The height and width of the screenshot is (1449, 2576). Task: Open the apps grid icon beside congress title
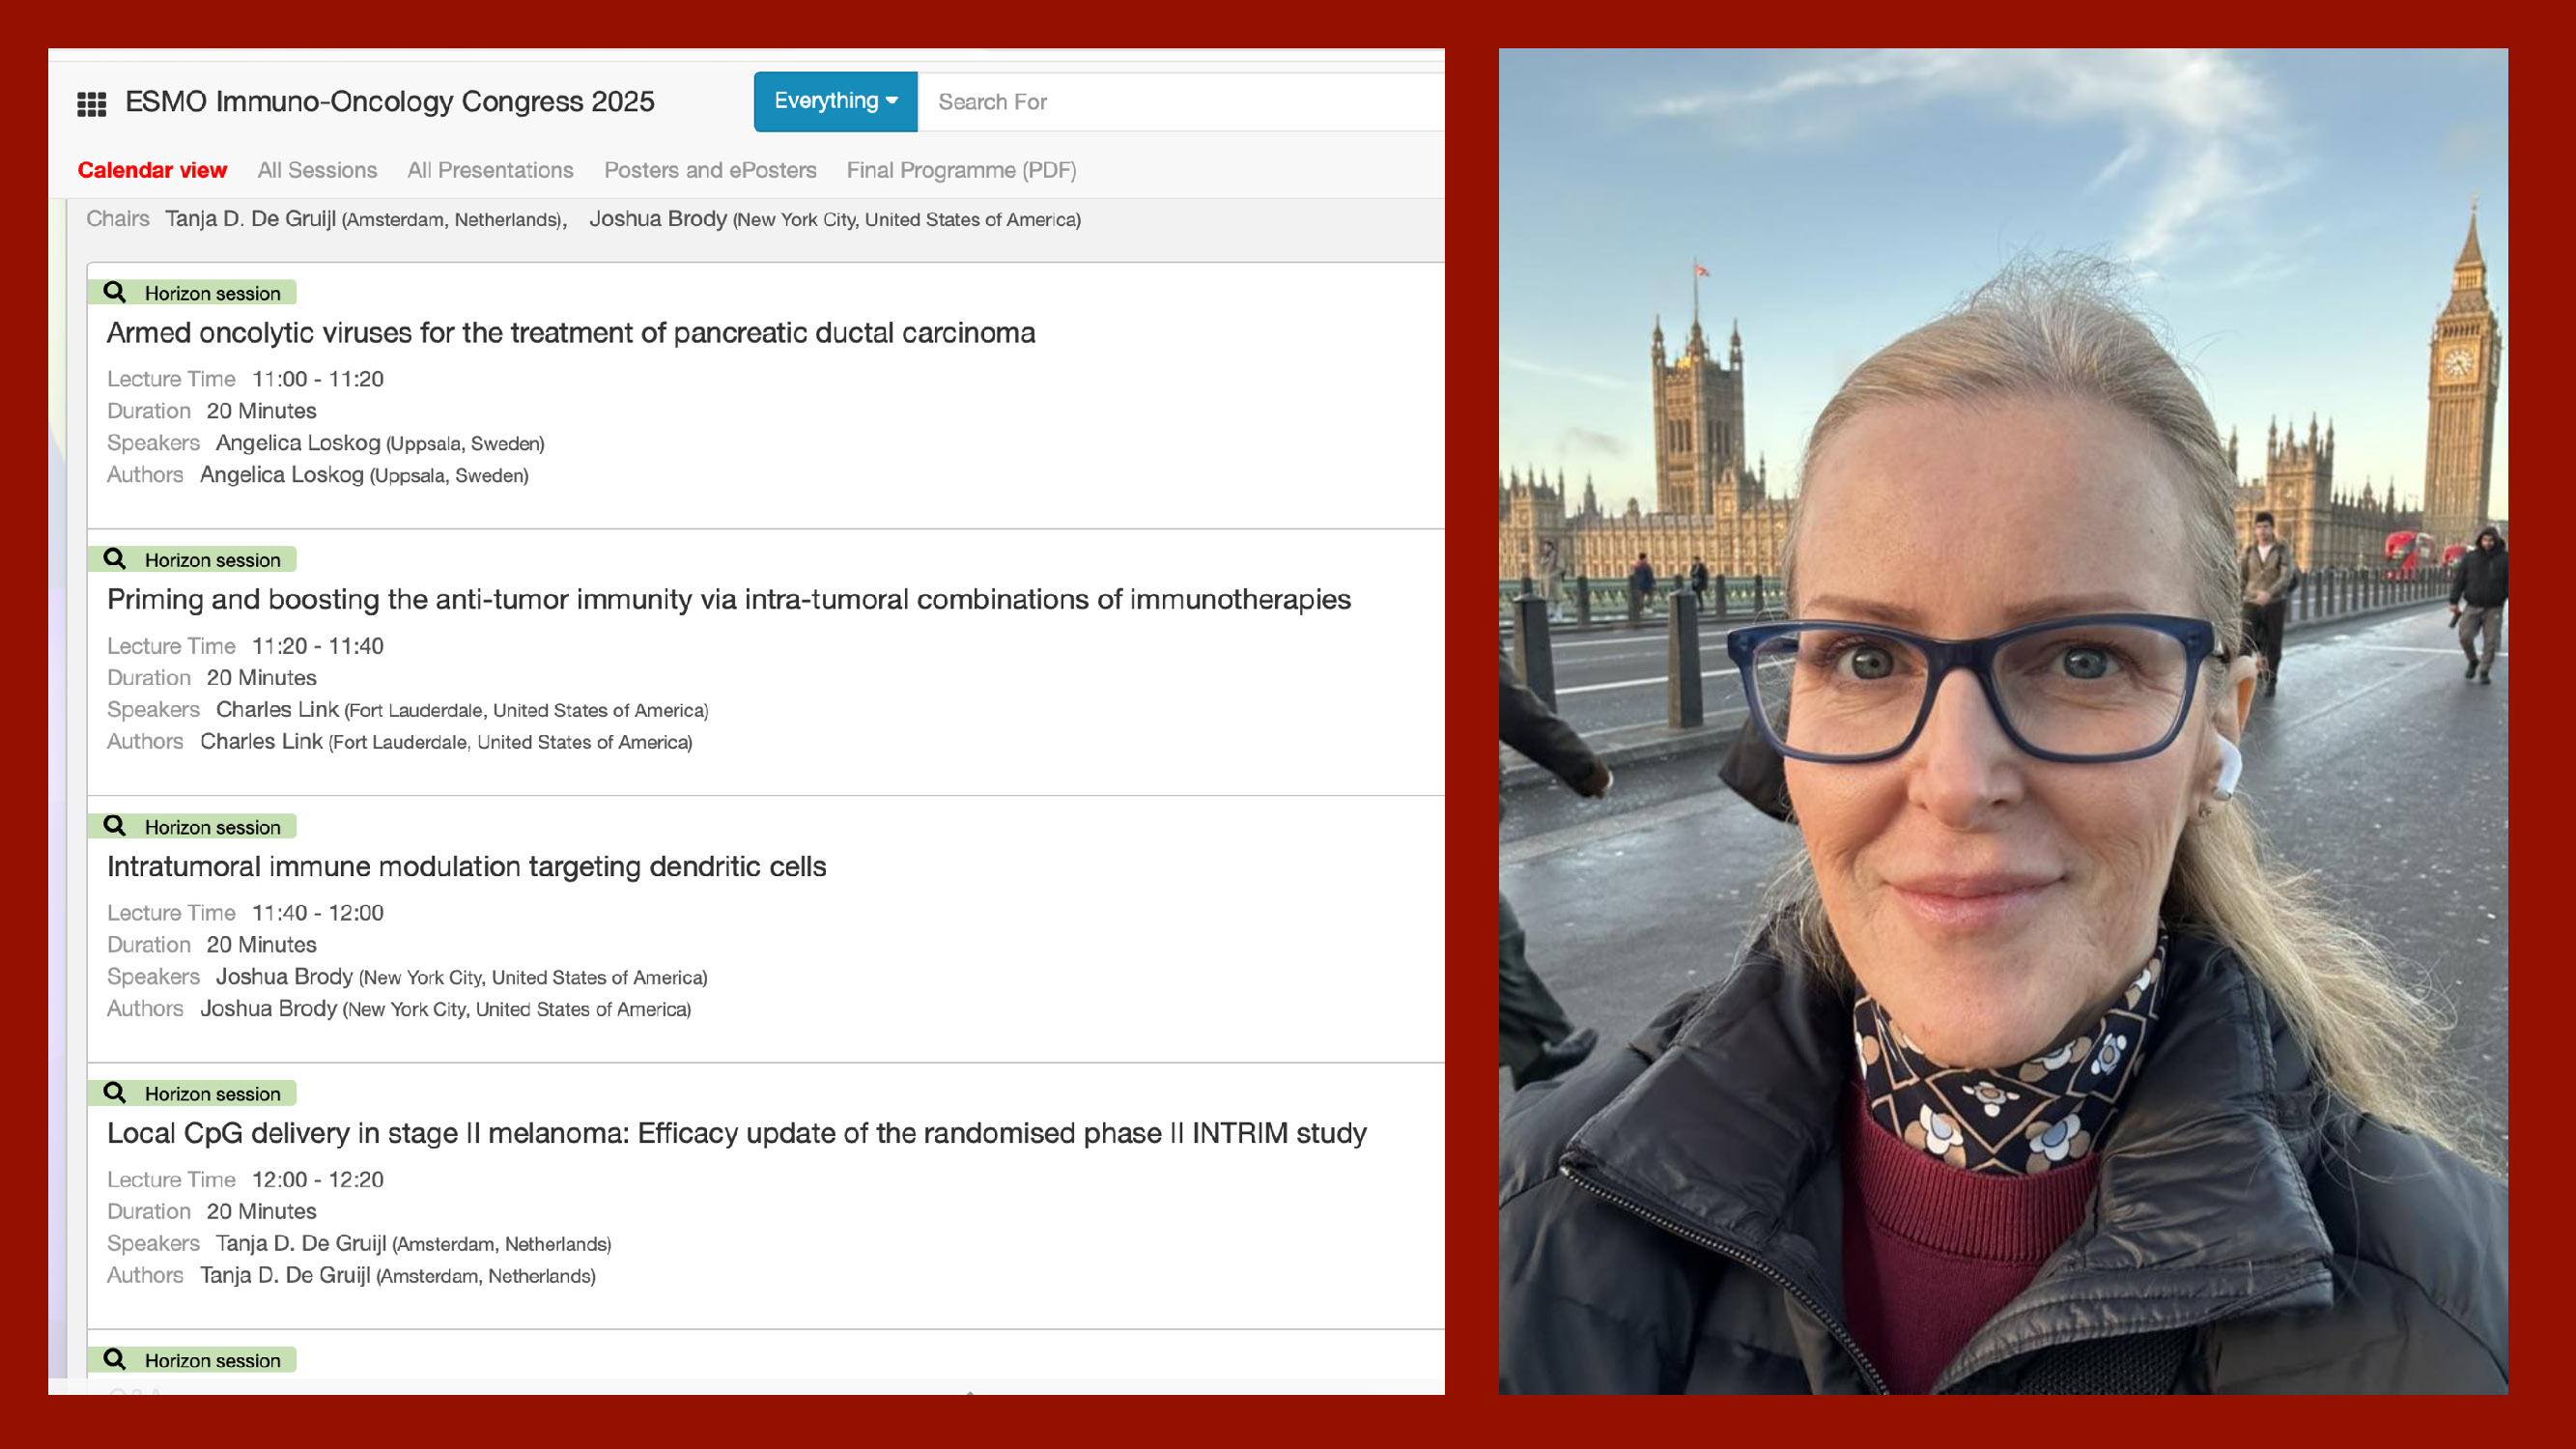[x=92, y=103]
